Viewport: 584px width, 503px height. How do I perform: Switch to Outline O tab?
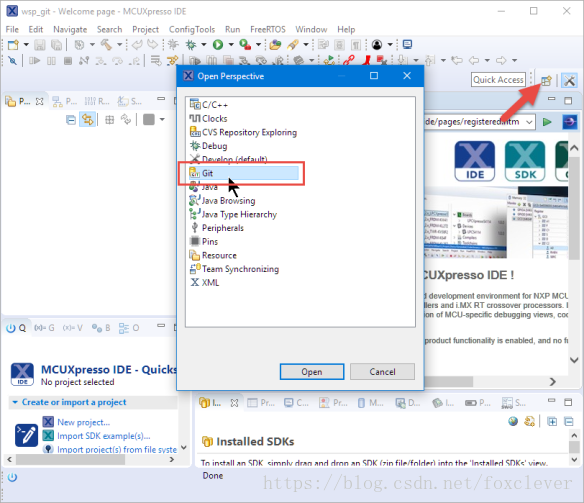pos(129,328)
